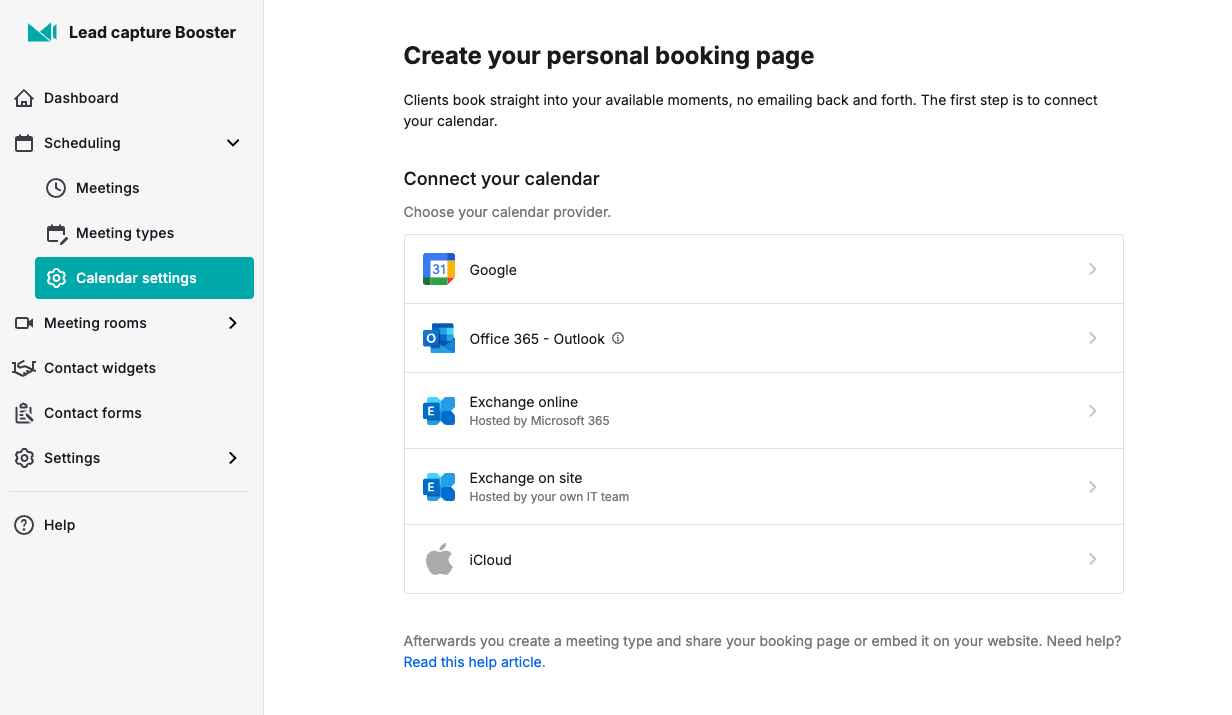Screen dimensions: 1232x715
Task: Click the chevron on the Google row
Action: (1093, 269)
